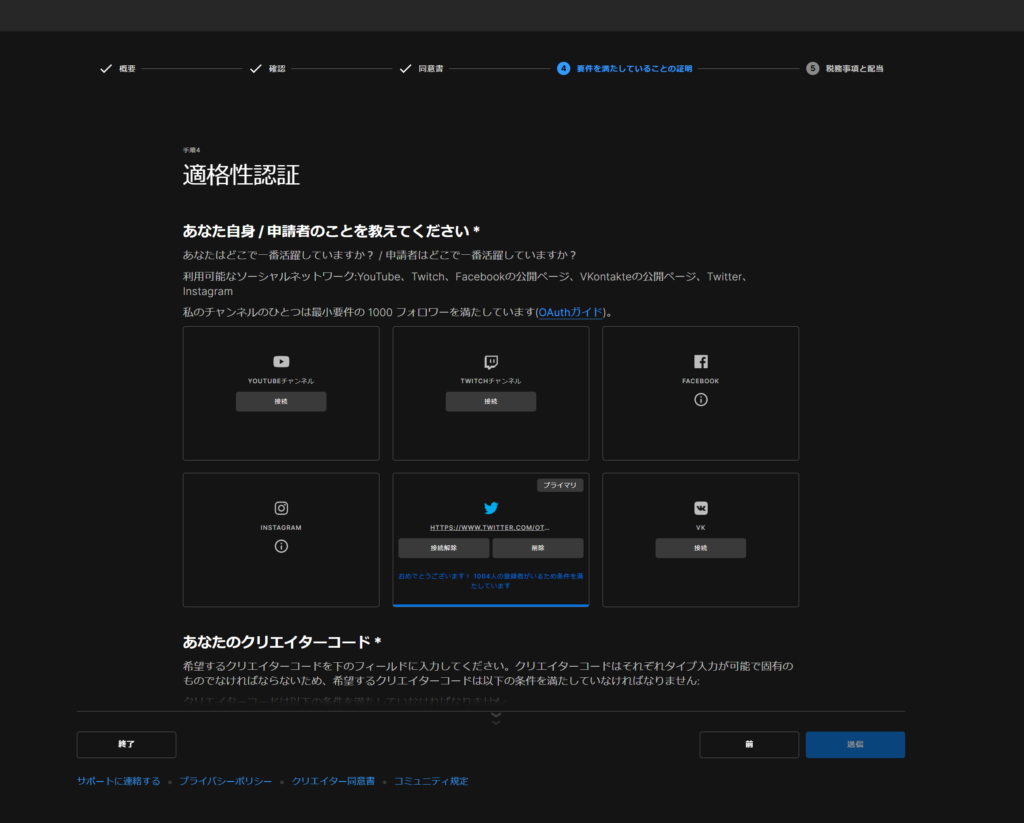Select the Facebook card
This screenshot has height=823, width=1024.
[x=701, y=393]
